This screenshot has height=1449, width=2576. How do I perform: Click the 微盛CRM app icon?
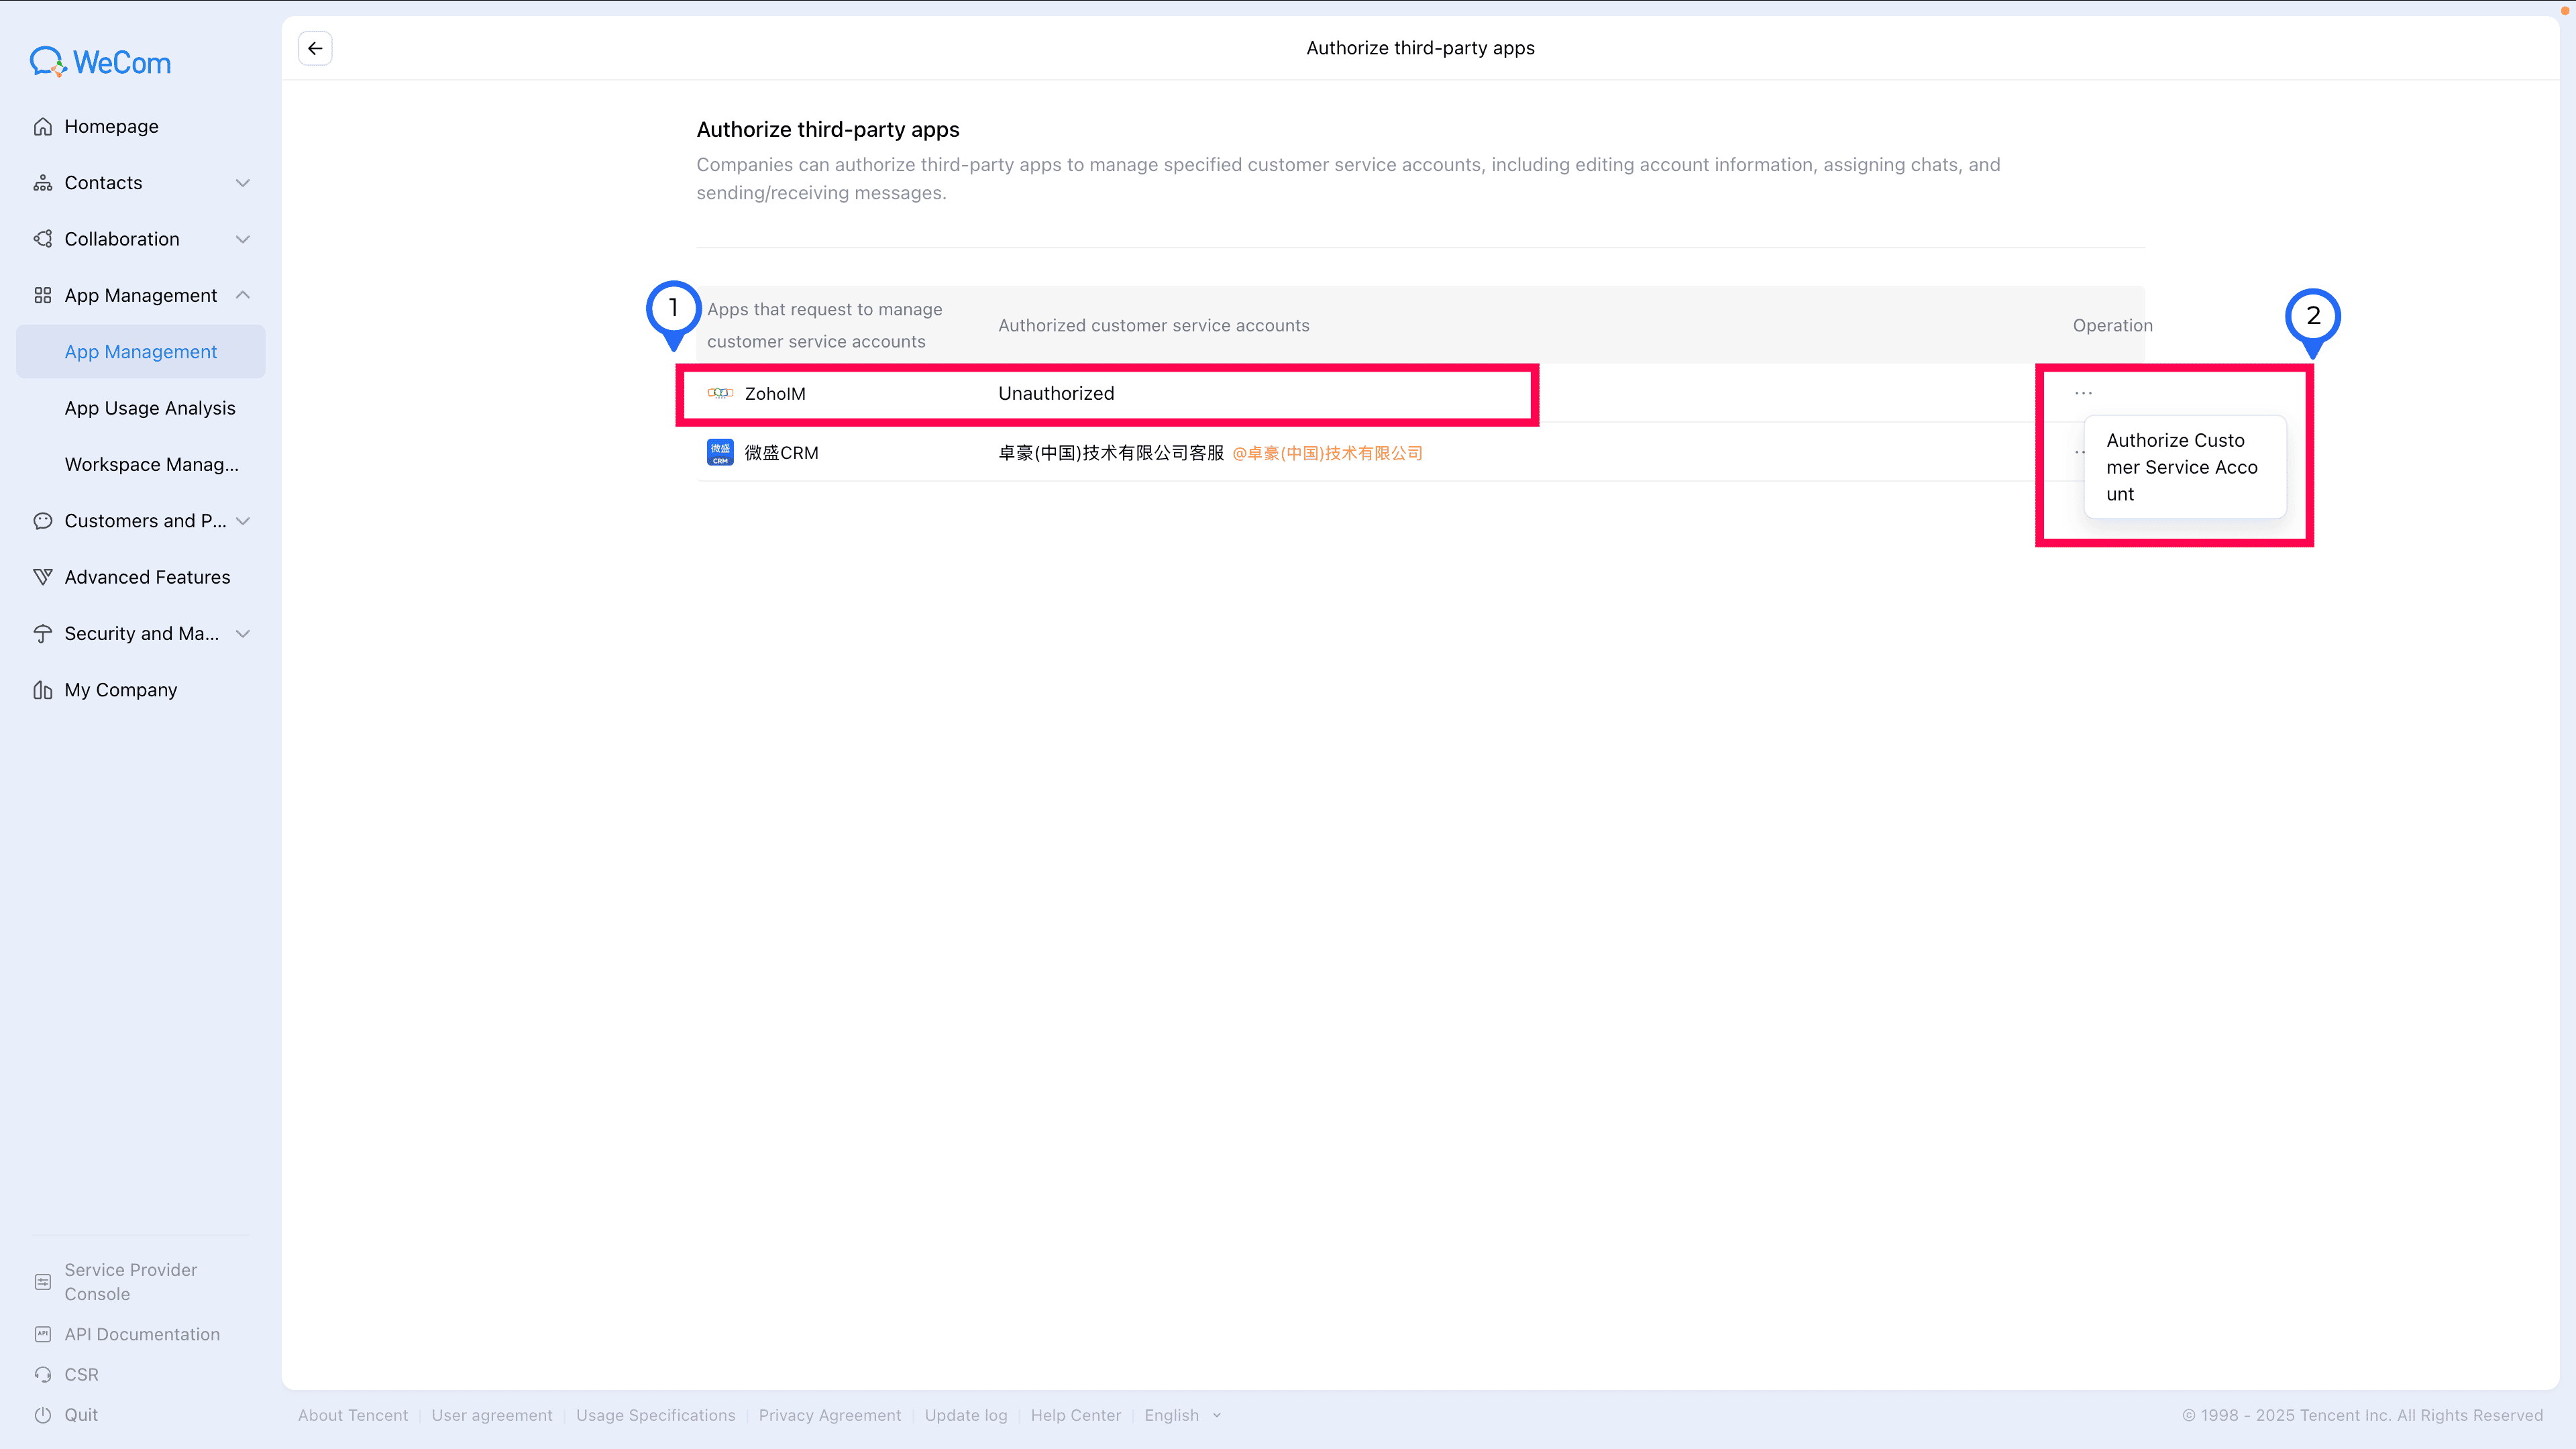720,452
